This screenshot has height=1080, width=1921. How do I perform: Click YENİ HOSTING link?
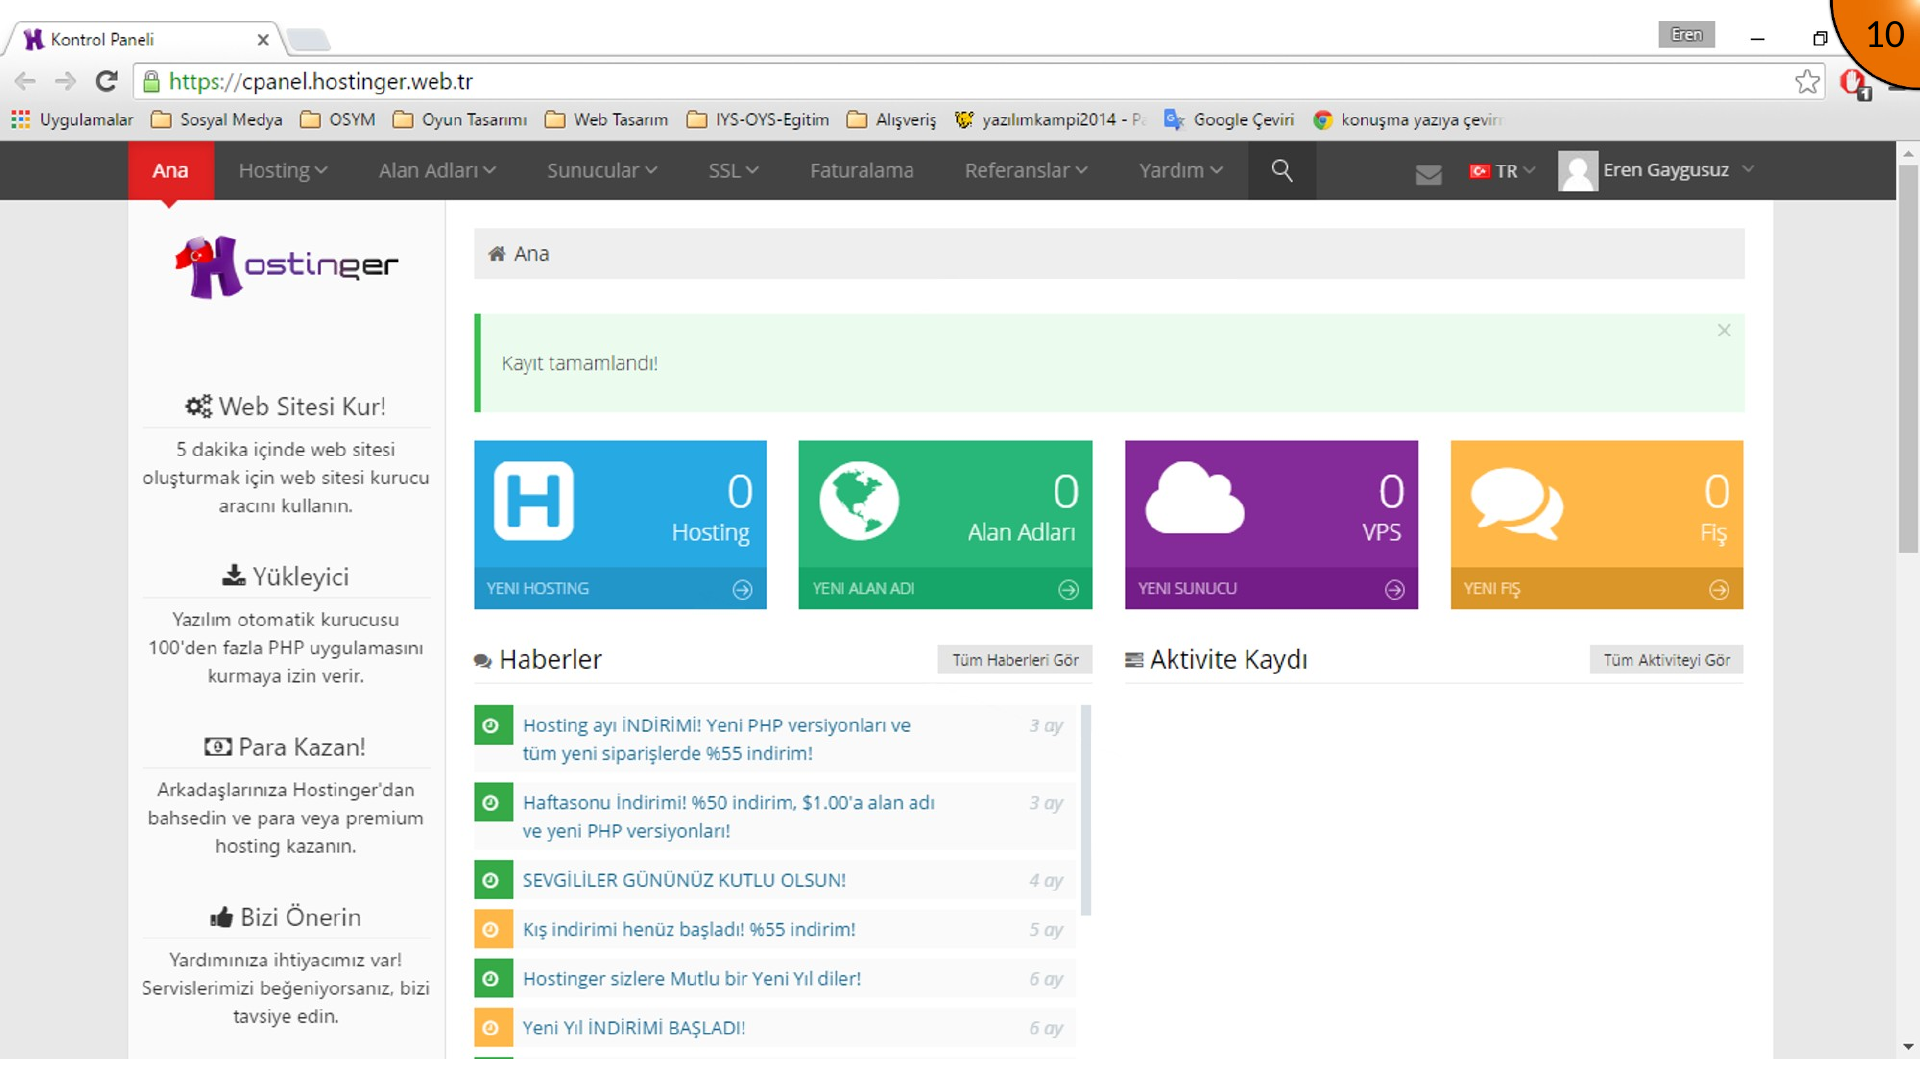[x=537, y=590]
